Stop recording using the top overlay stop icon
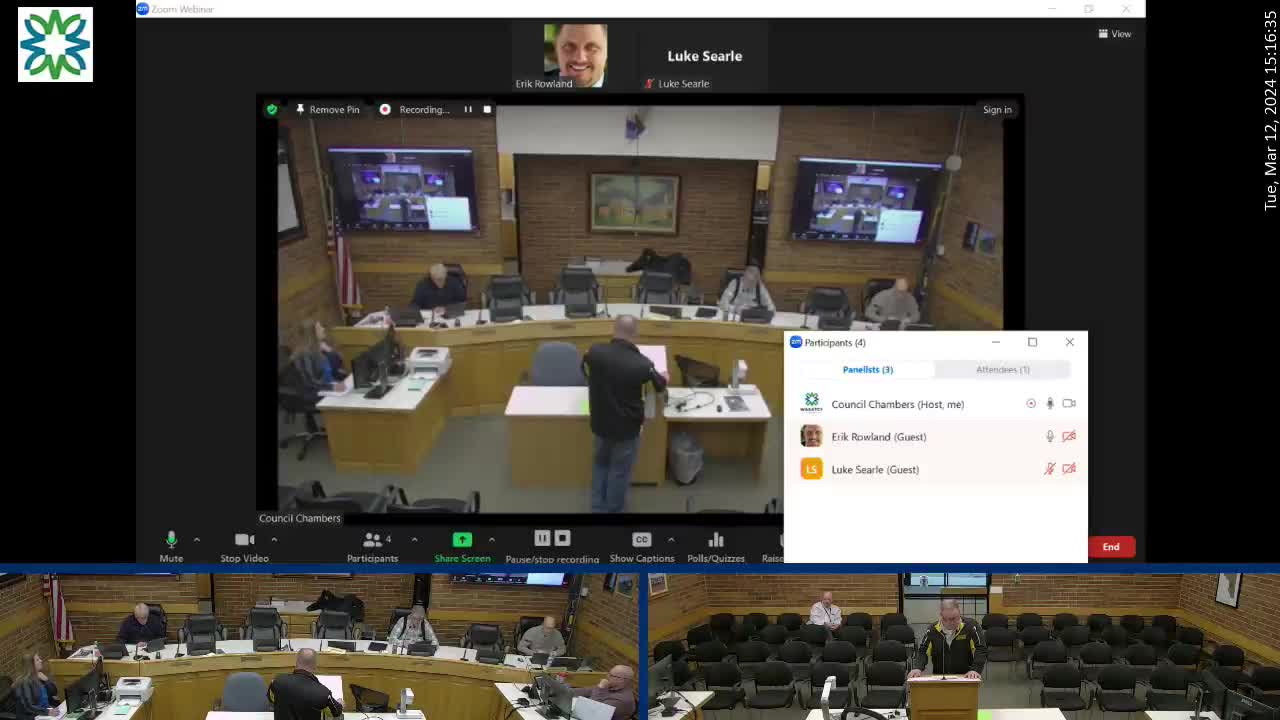Screen dimensions: 1280x720 487,110
